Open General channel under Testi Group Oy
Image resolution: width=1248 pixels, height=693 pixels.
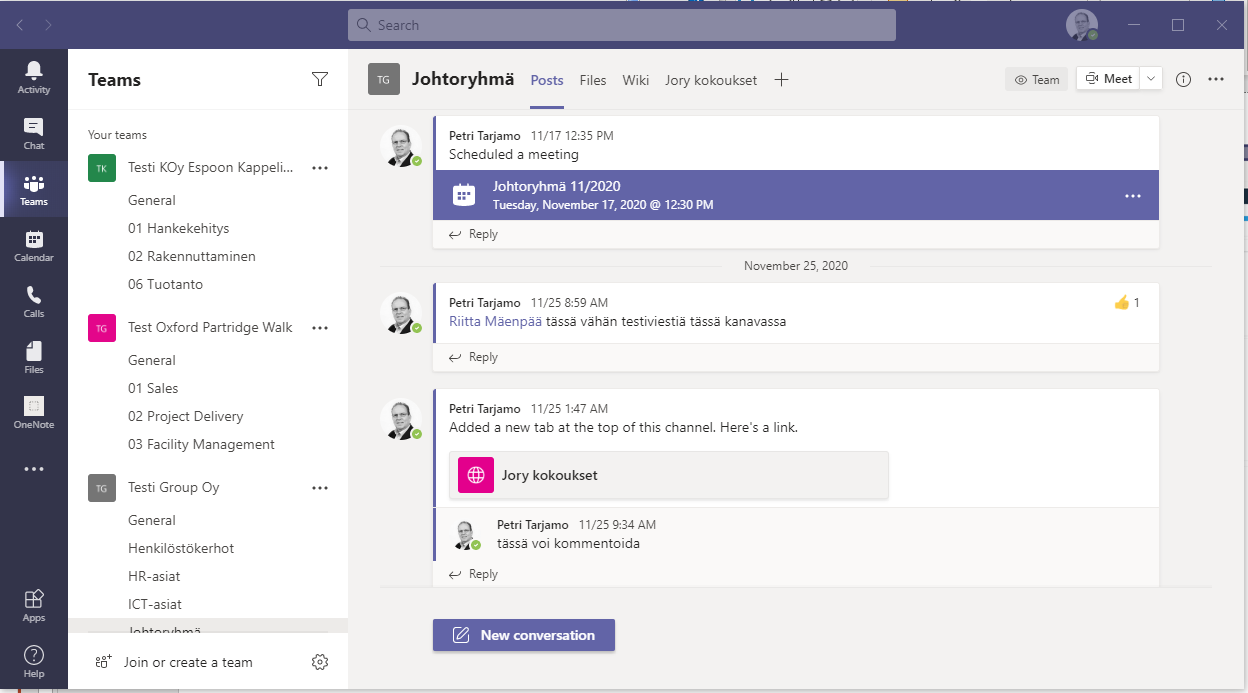pos(152,520)
